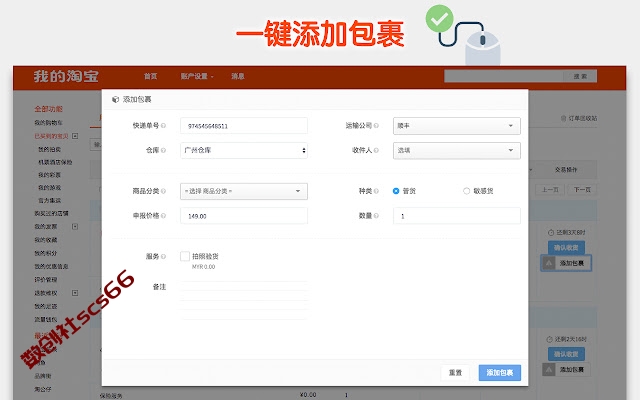Open the 账户设置 menu in the header
Viewport: 640px width, 400px height.
pos(197,76)
